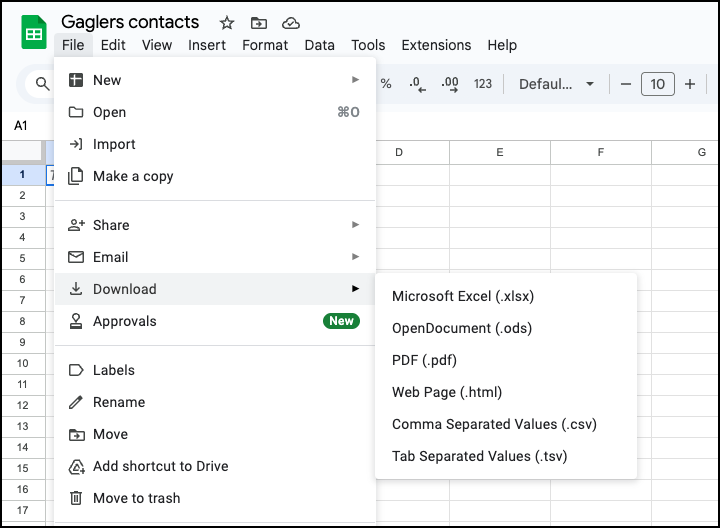Click the move-to-folder icon beside title
The height and width of the screenshot is (528, 720).
coord(259,22)
